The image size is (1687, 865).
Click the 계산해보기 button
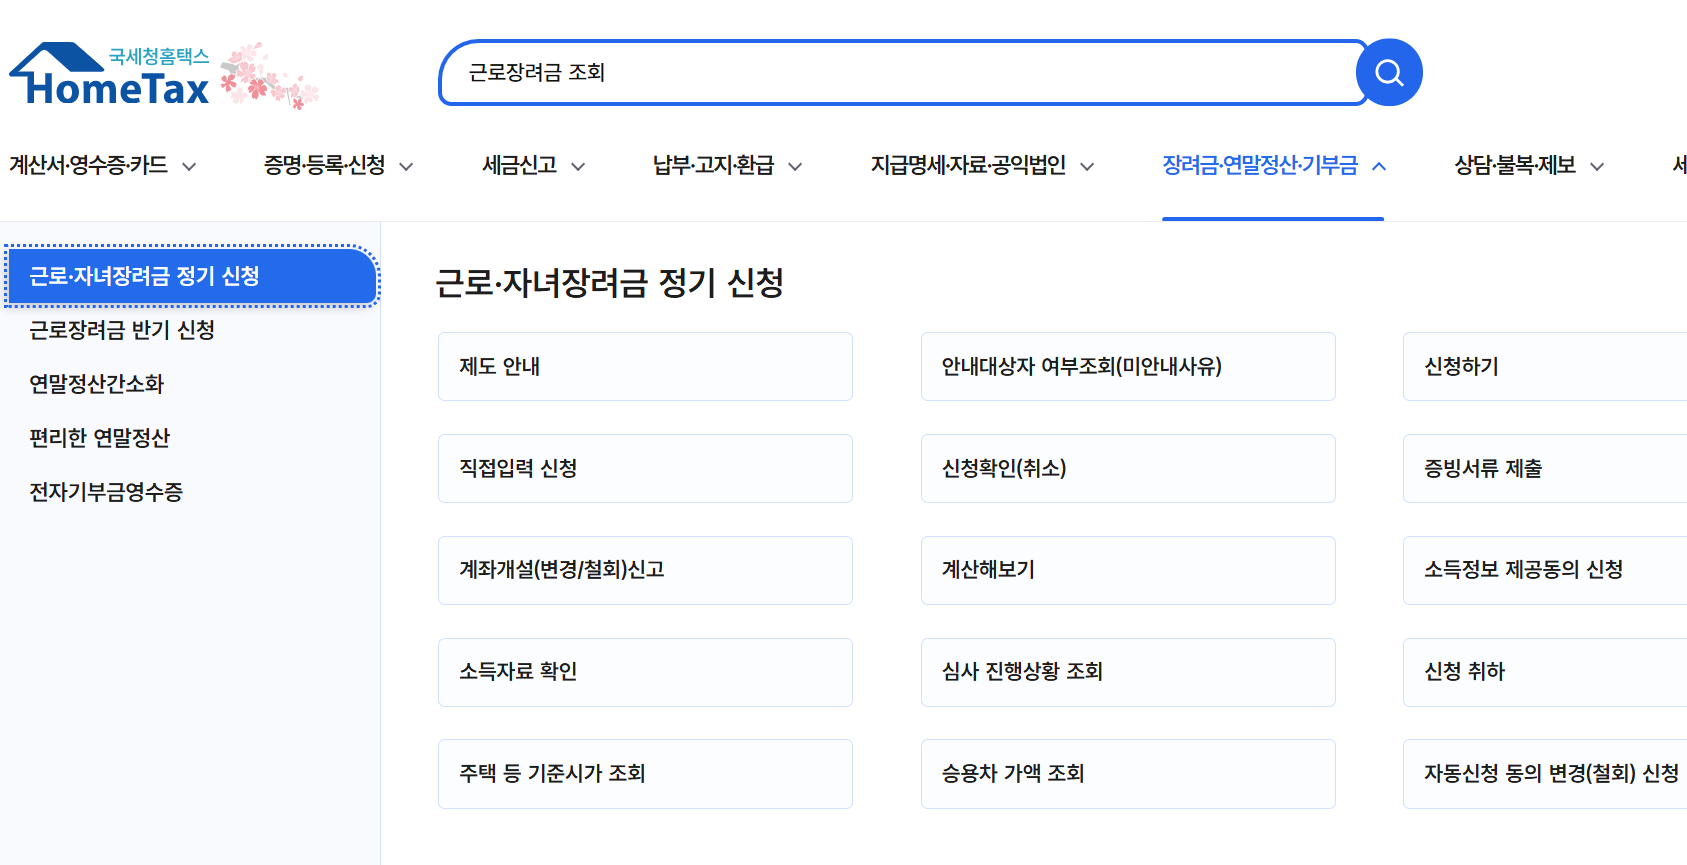[1128, 571]
